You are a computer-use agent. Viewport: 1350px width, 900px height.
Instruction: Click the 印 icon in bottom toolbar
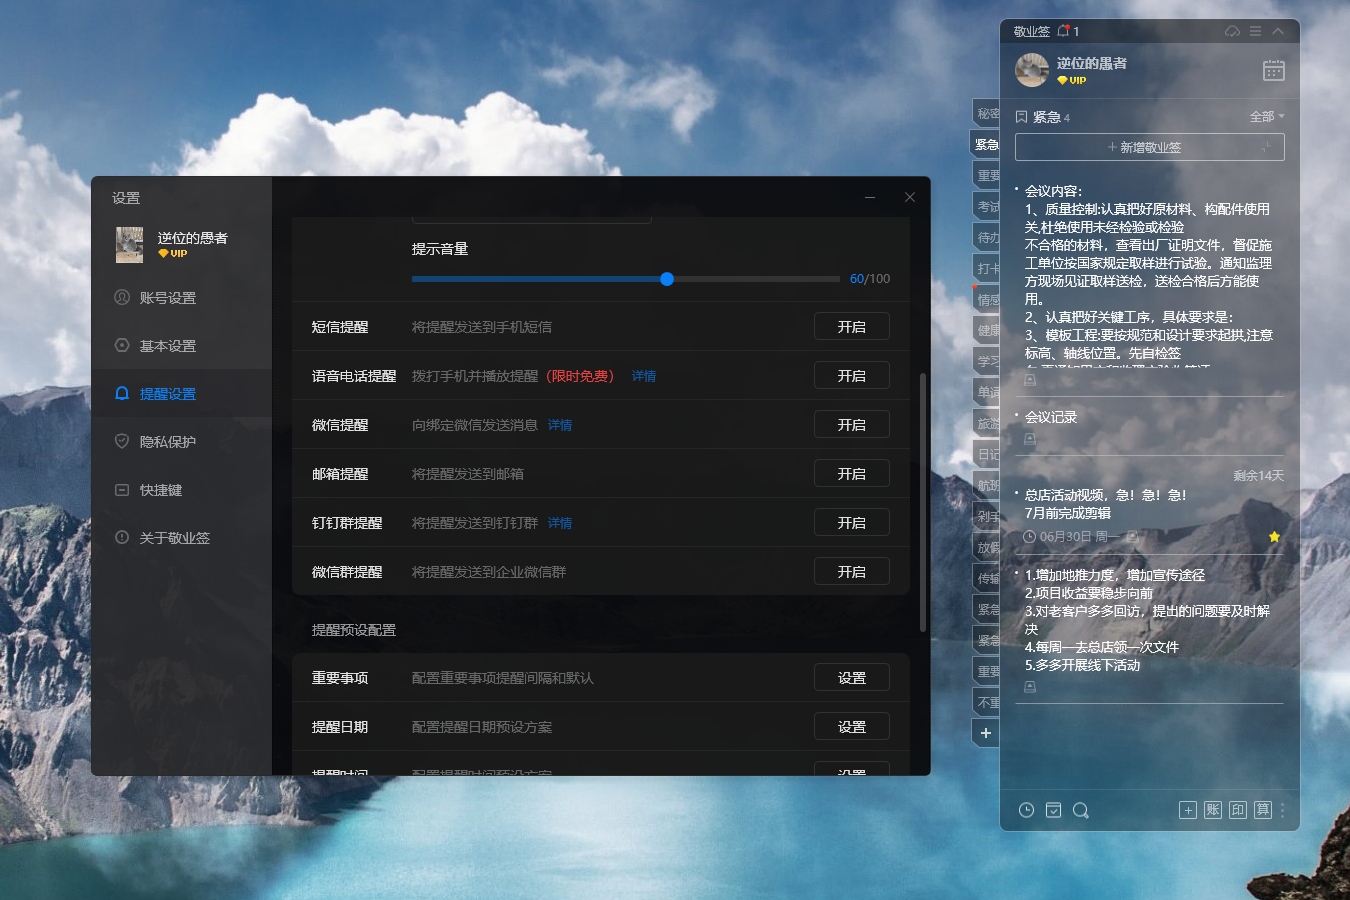(1238, 810)
